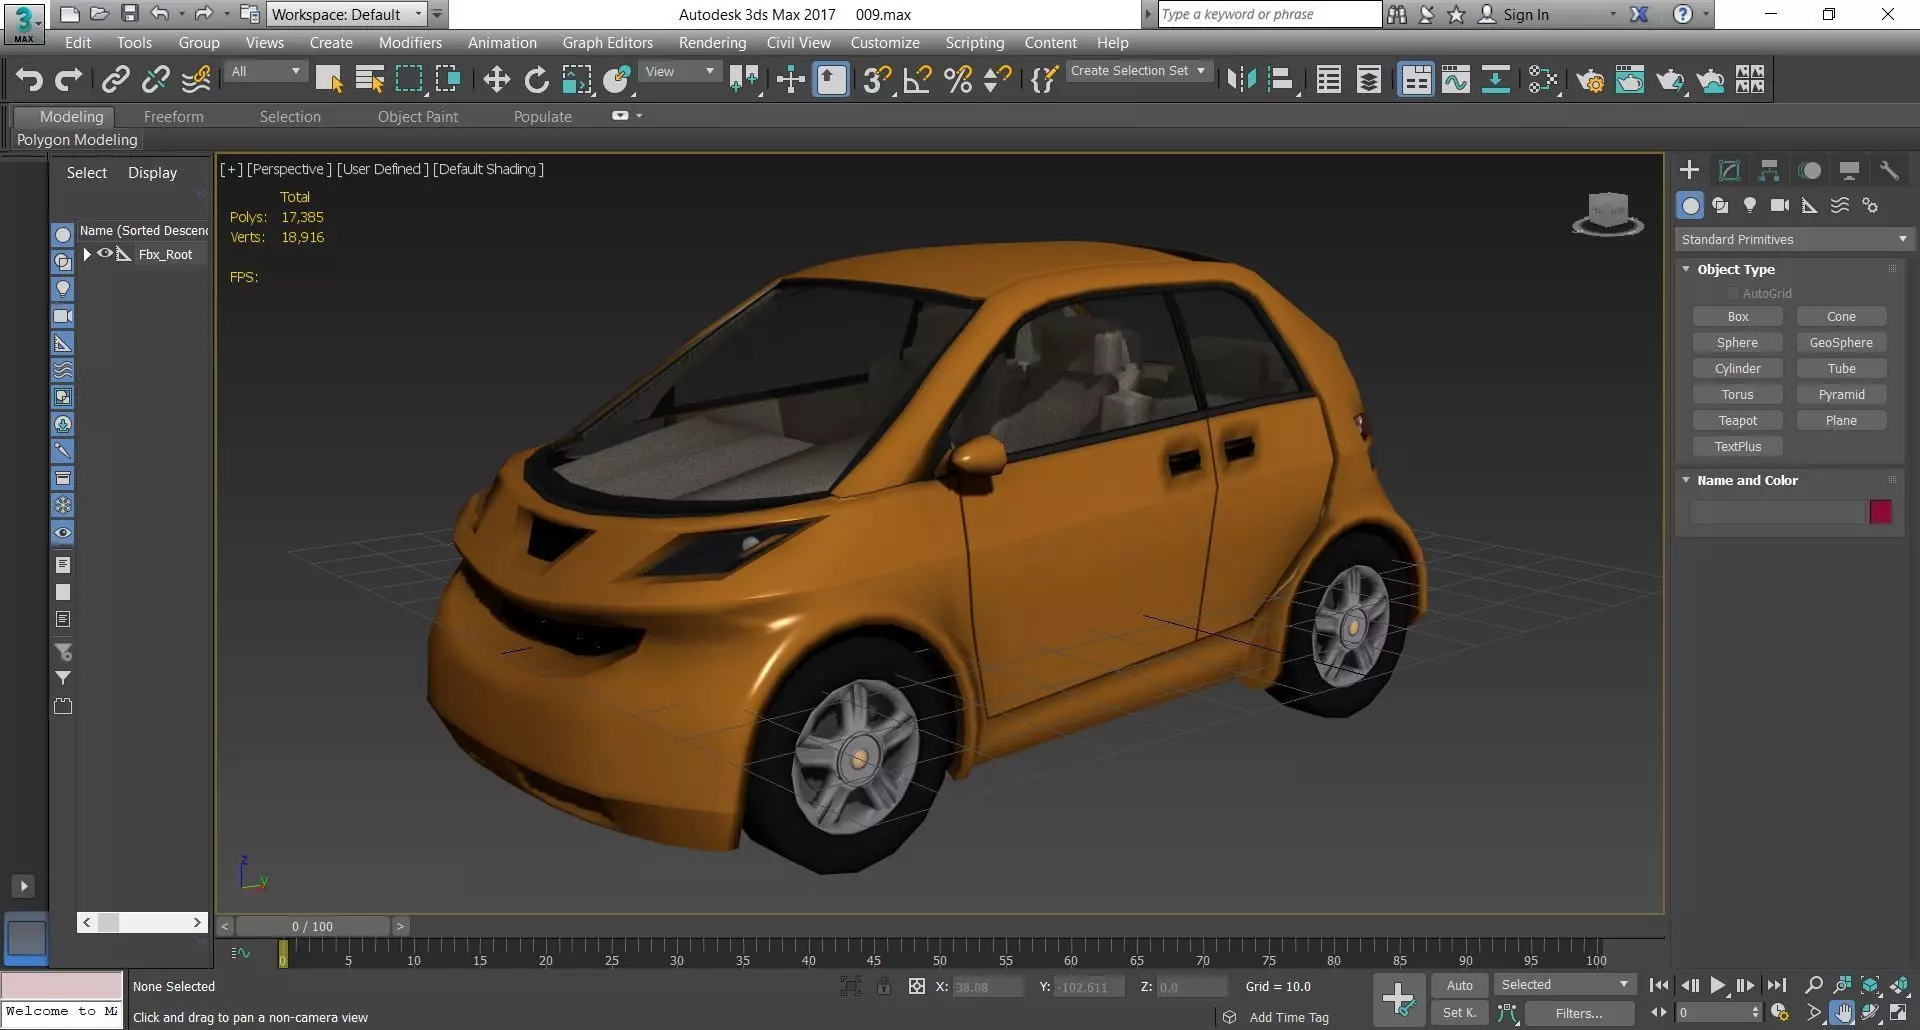Open the Rendering menu

coord(712,42)
